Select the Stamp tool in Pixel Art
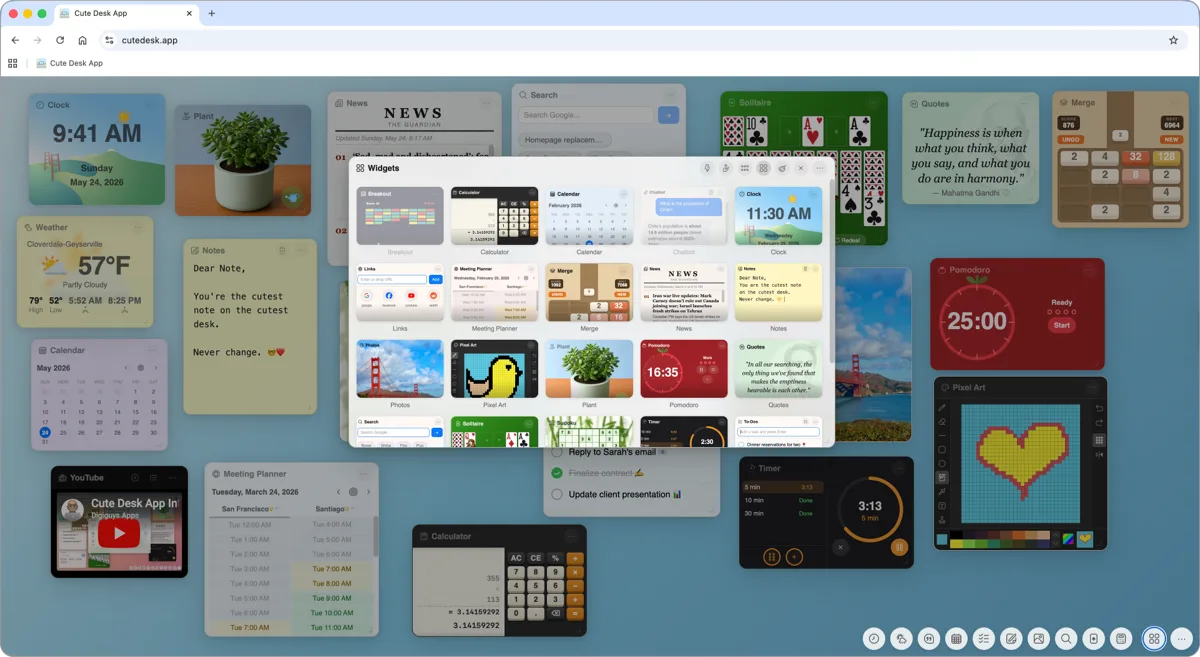The image size is (1200, 657). [x=942, y=520]
